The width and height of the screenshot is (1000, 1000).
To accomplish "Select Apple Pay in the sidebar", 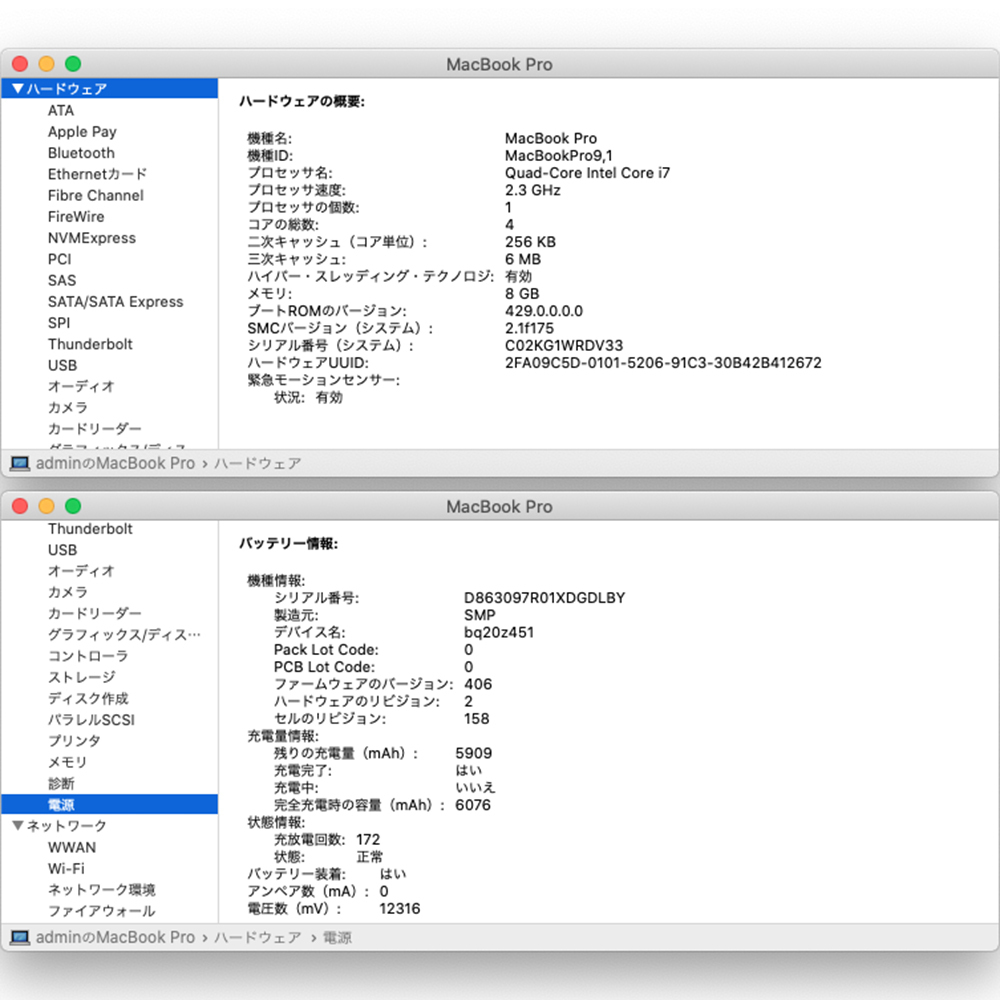I will [82, 131].
